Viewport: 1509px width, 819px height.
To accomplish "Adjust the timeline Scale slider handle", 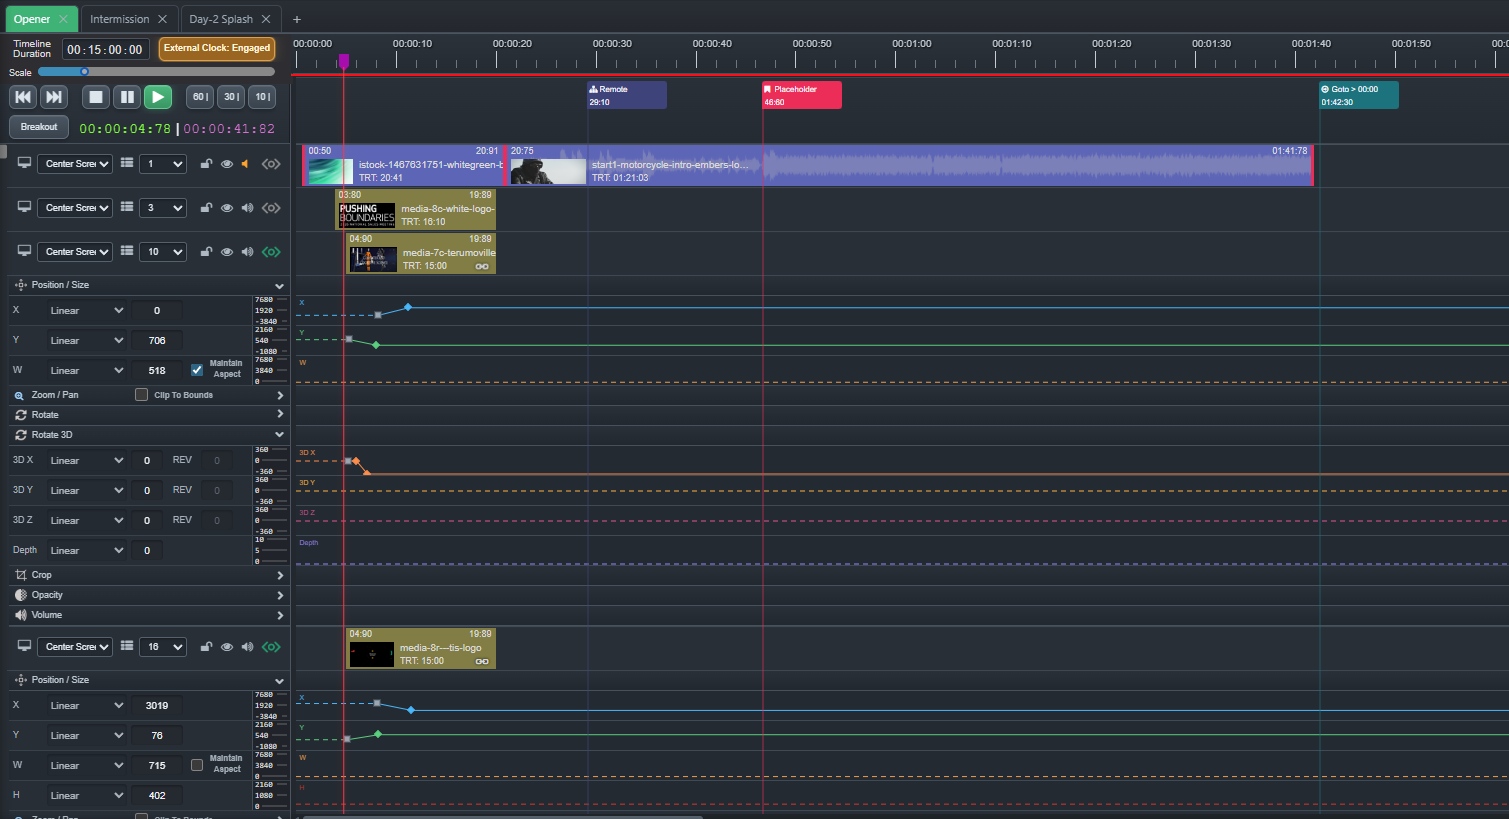I will pyautogui.click(x=84, y=72).
